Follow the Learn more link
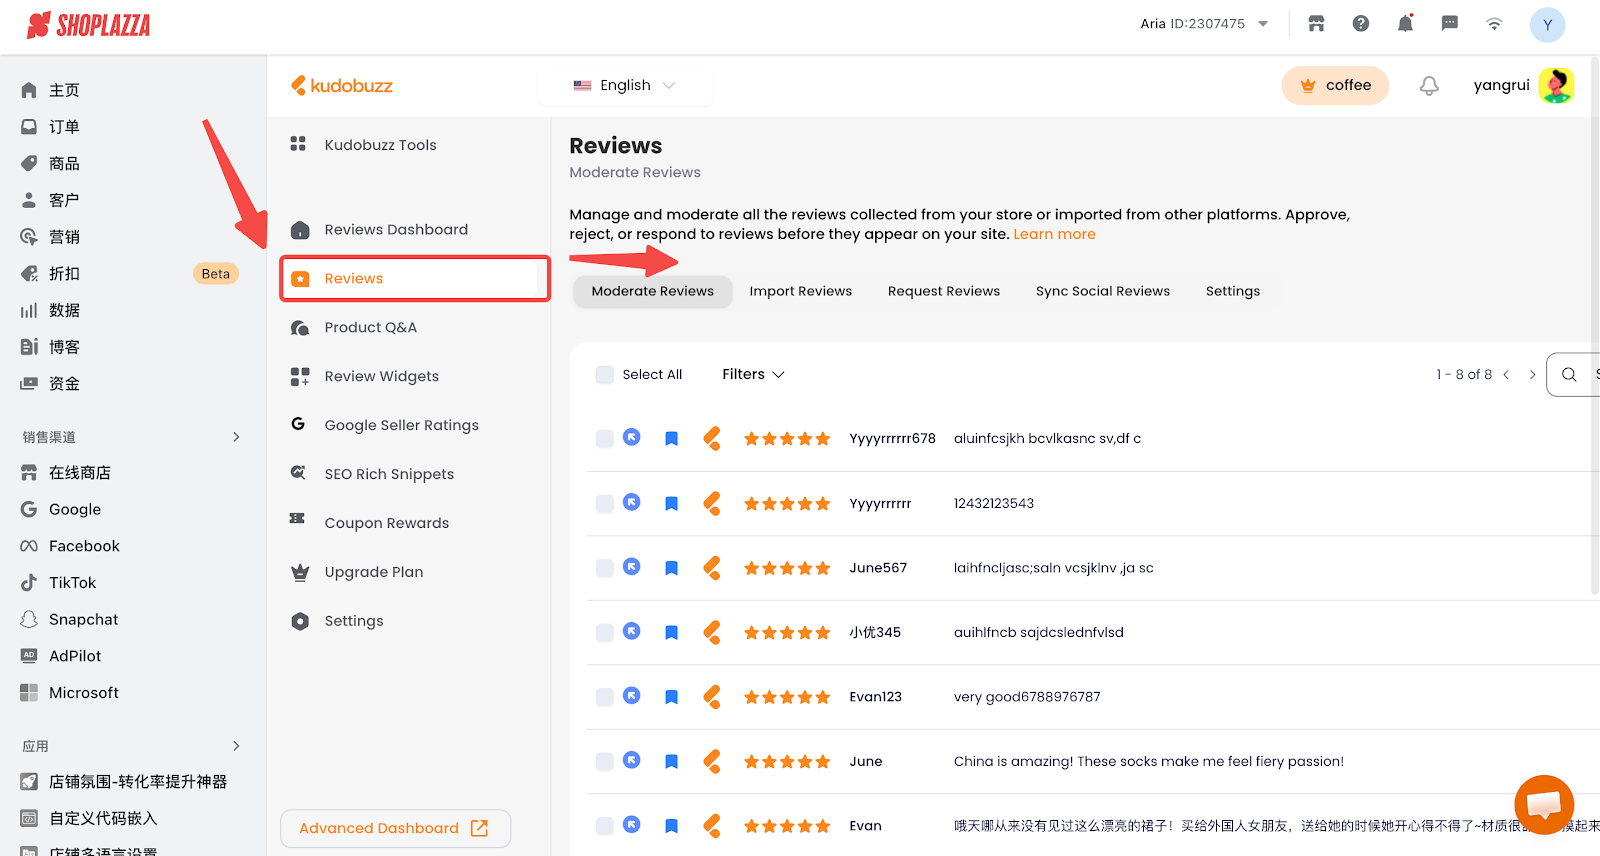 (x=1054, y=234)
